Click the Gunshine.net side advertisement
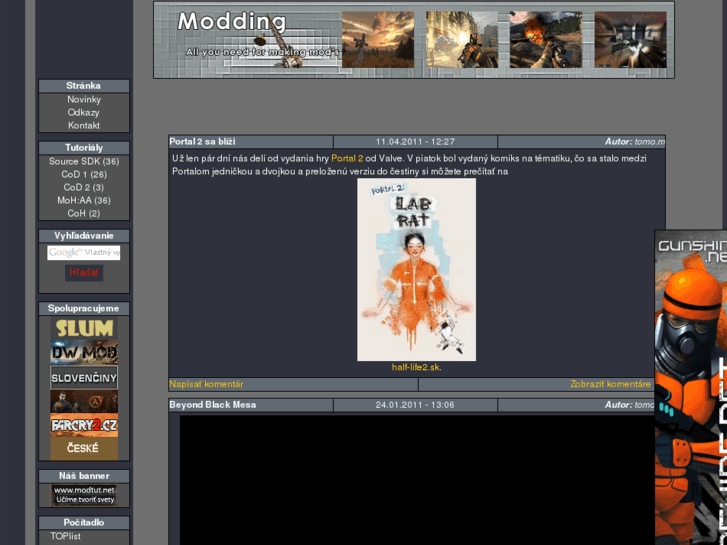The image size is (727, 545). coord(691,387)
